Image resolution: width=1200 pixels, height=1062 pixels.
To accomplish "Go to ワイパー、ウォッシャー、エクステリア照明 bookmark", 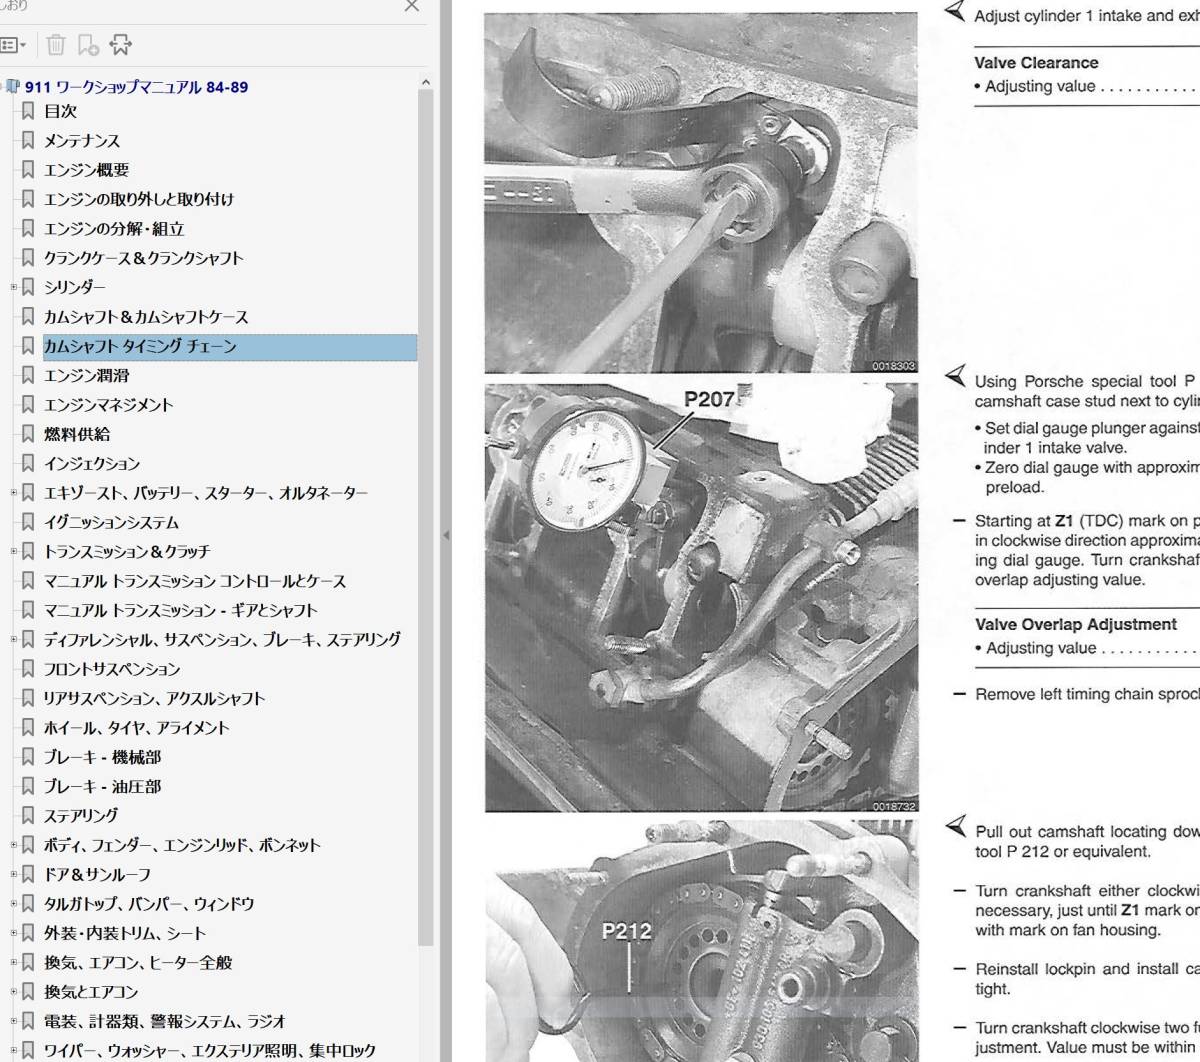I will 210,1050.
